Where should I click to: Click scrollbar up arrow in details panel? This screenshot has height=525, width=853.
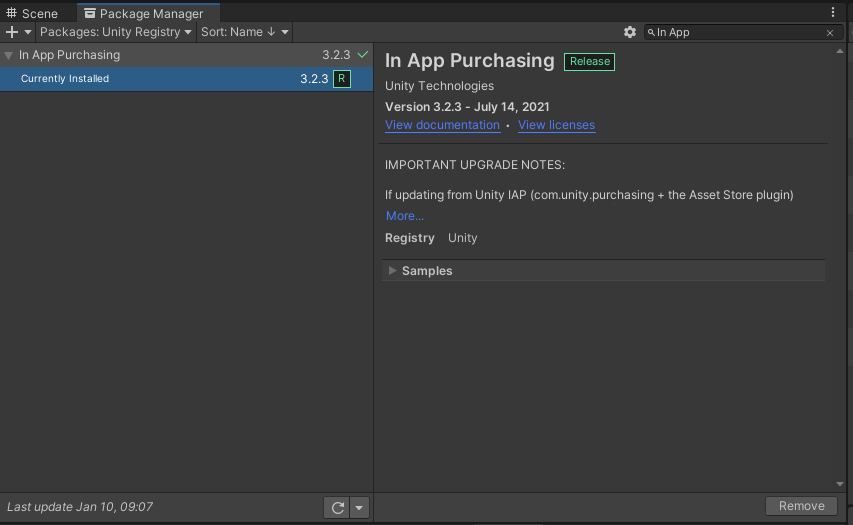839,51
